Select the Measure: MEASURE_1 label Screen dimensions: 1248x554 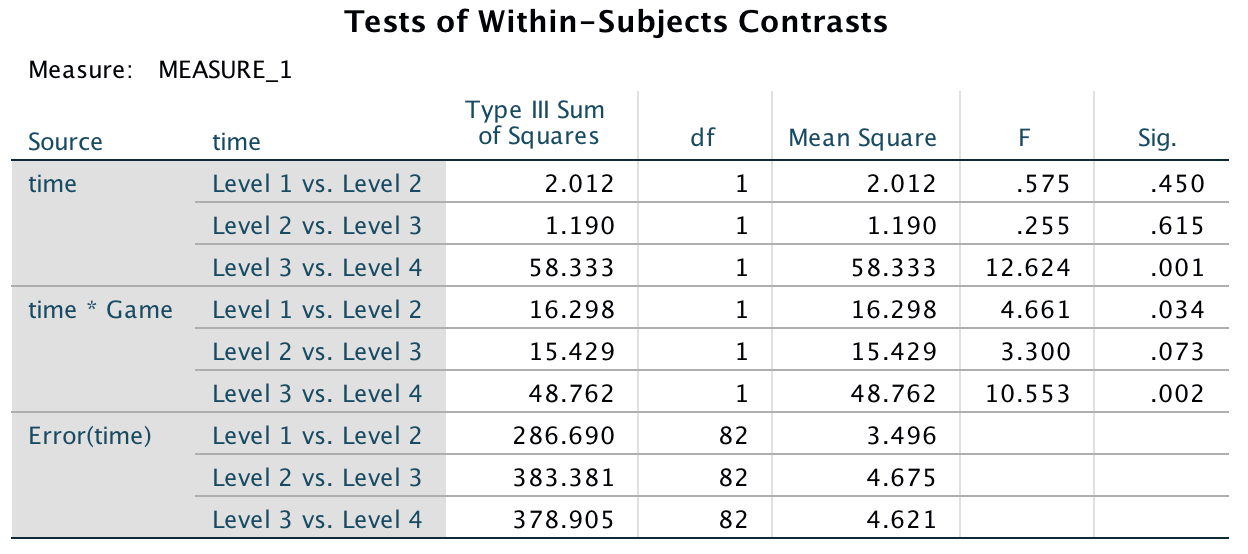160,71
